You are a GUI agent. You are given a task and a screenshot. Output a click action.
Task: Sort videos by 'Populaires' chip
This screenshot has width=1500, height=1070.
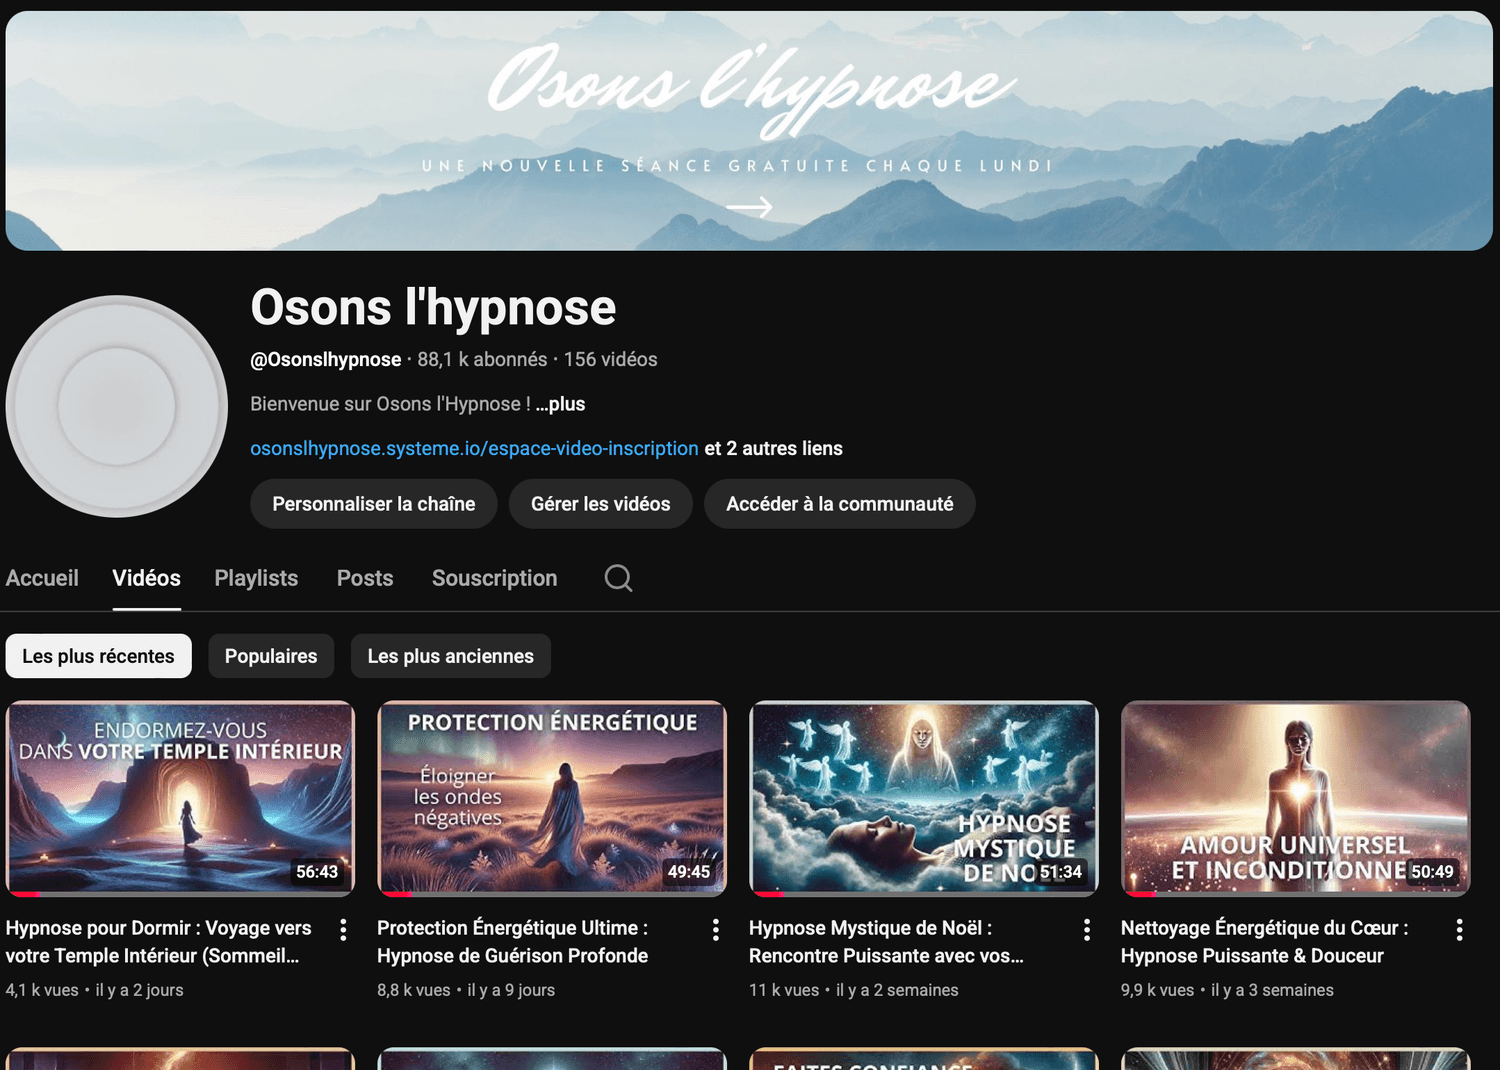pyautogui.click(x=271, y=656)
